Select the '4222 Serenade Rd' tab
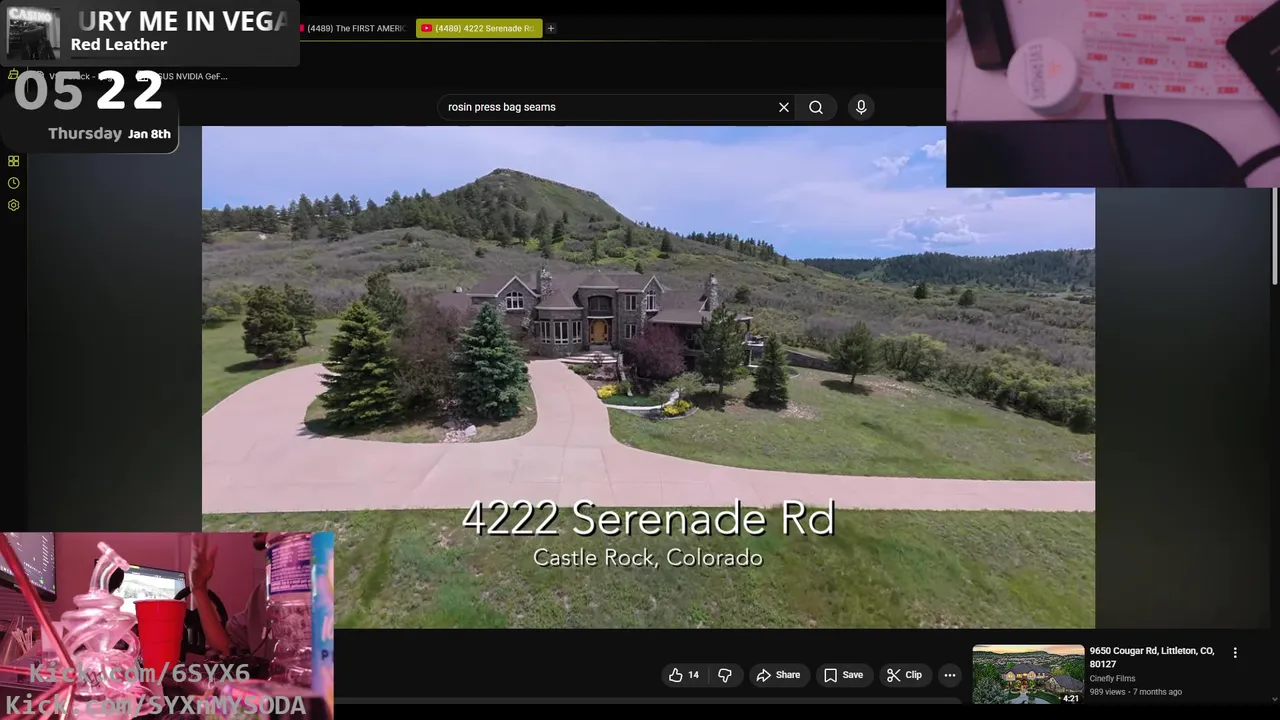Screen dimensions: 1280x720 click(x=479, y=28)
